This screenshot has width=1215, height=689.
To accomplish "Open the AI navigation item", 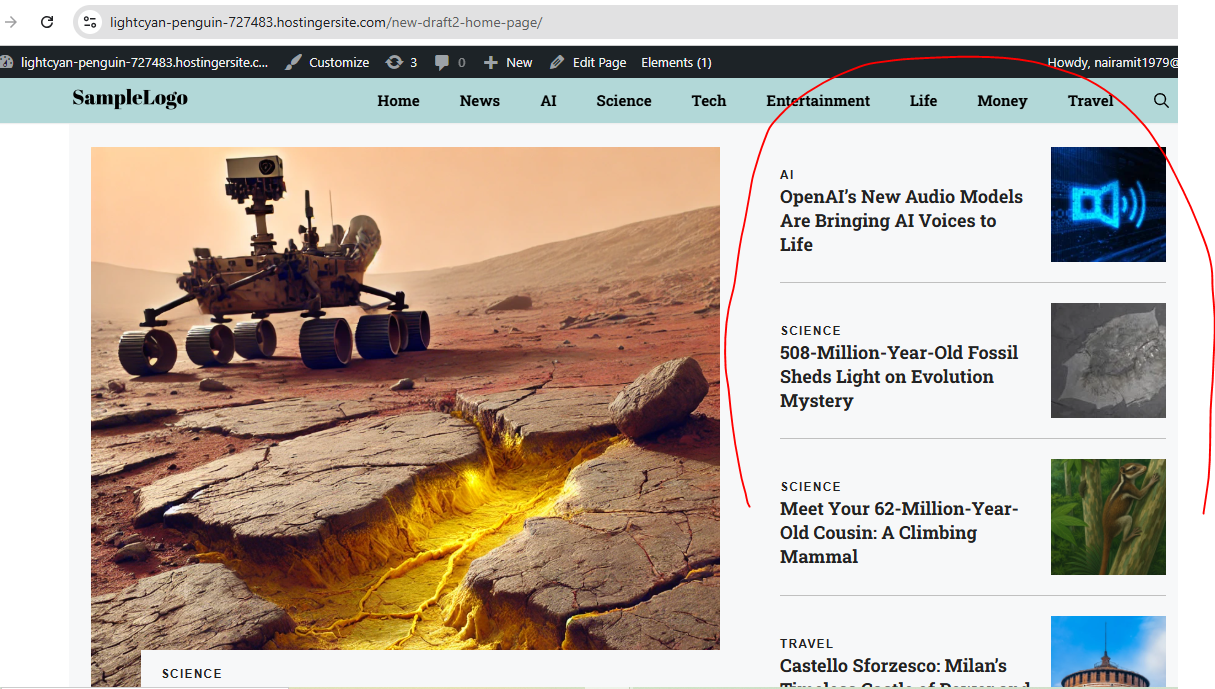I will pyautogui.click(x=548, y=101).
